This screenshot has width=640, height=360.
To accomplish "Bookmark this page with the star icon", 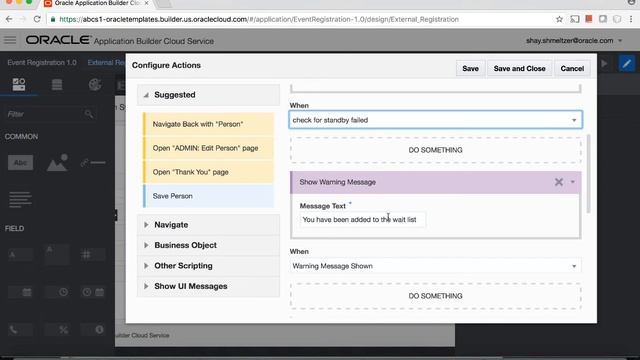I will (559, 19).
